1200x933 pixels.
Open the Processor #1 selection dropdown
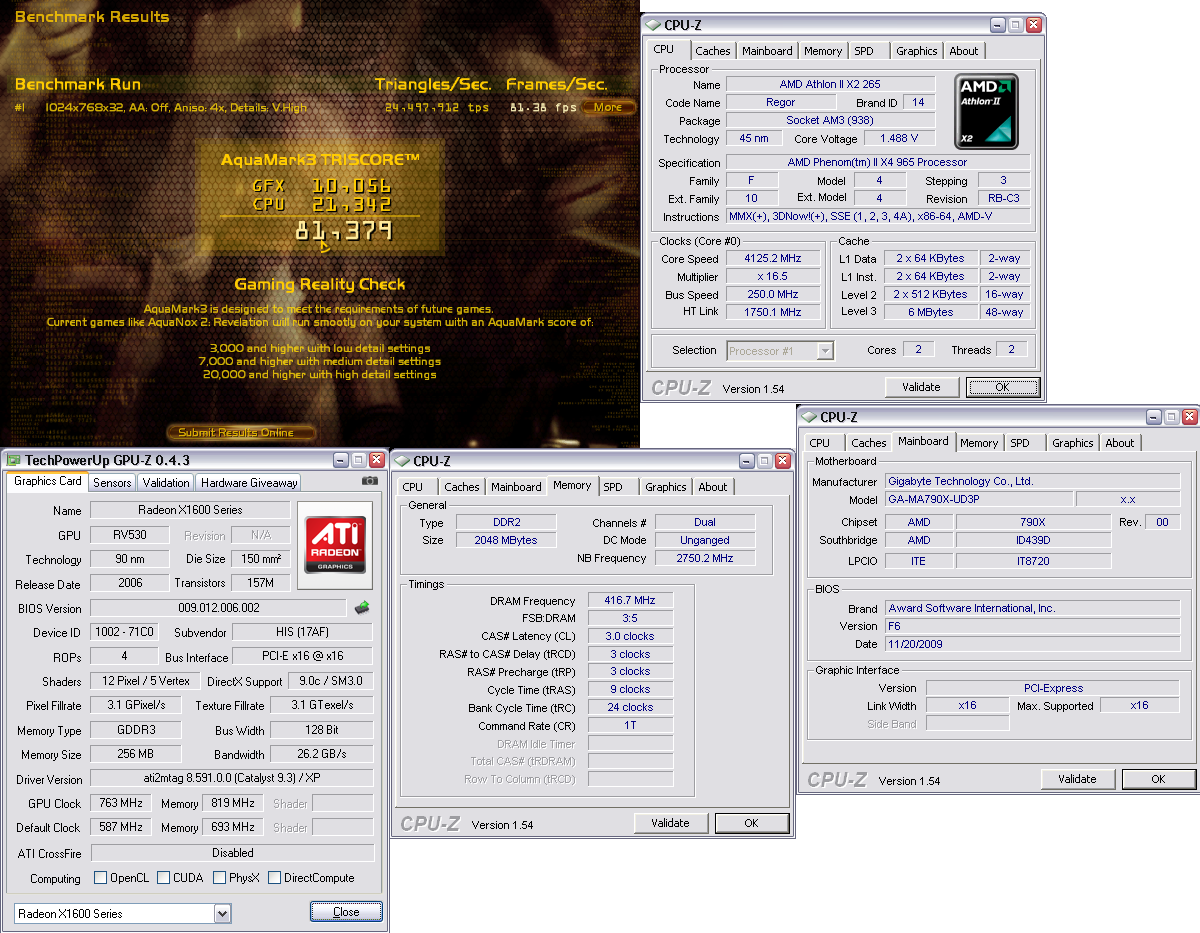pos(825,351)
